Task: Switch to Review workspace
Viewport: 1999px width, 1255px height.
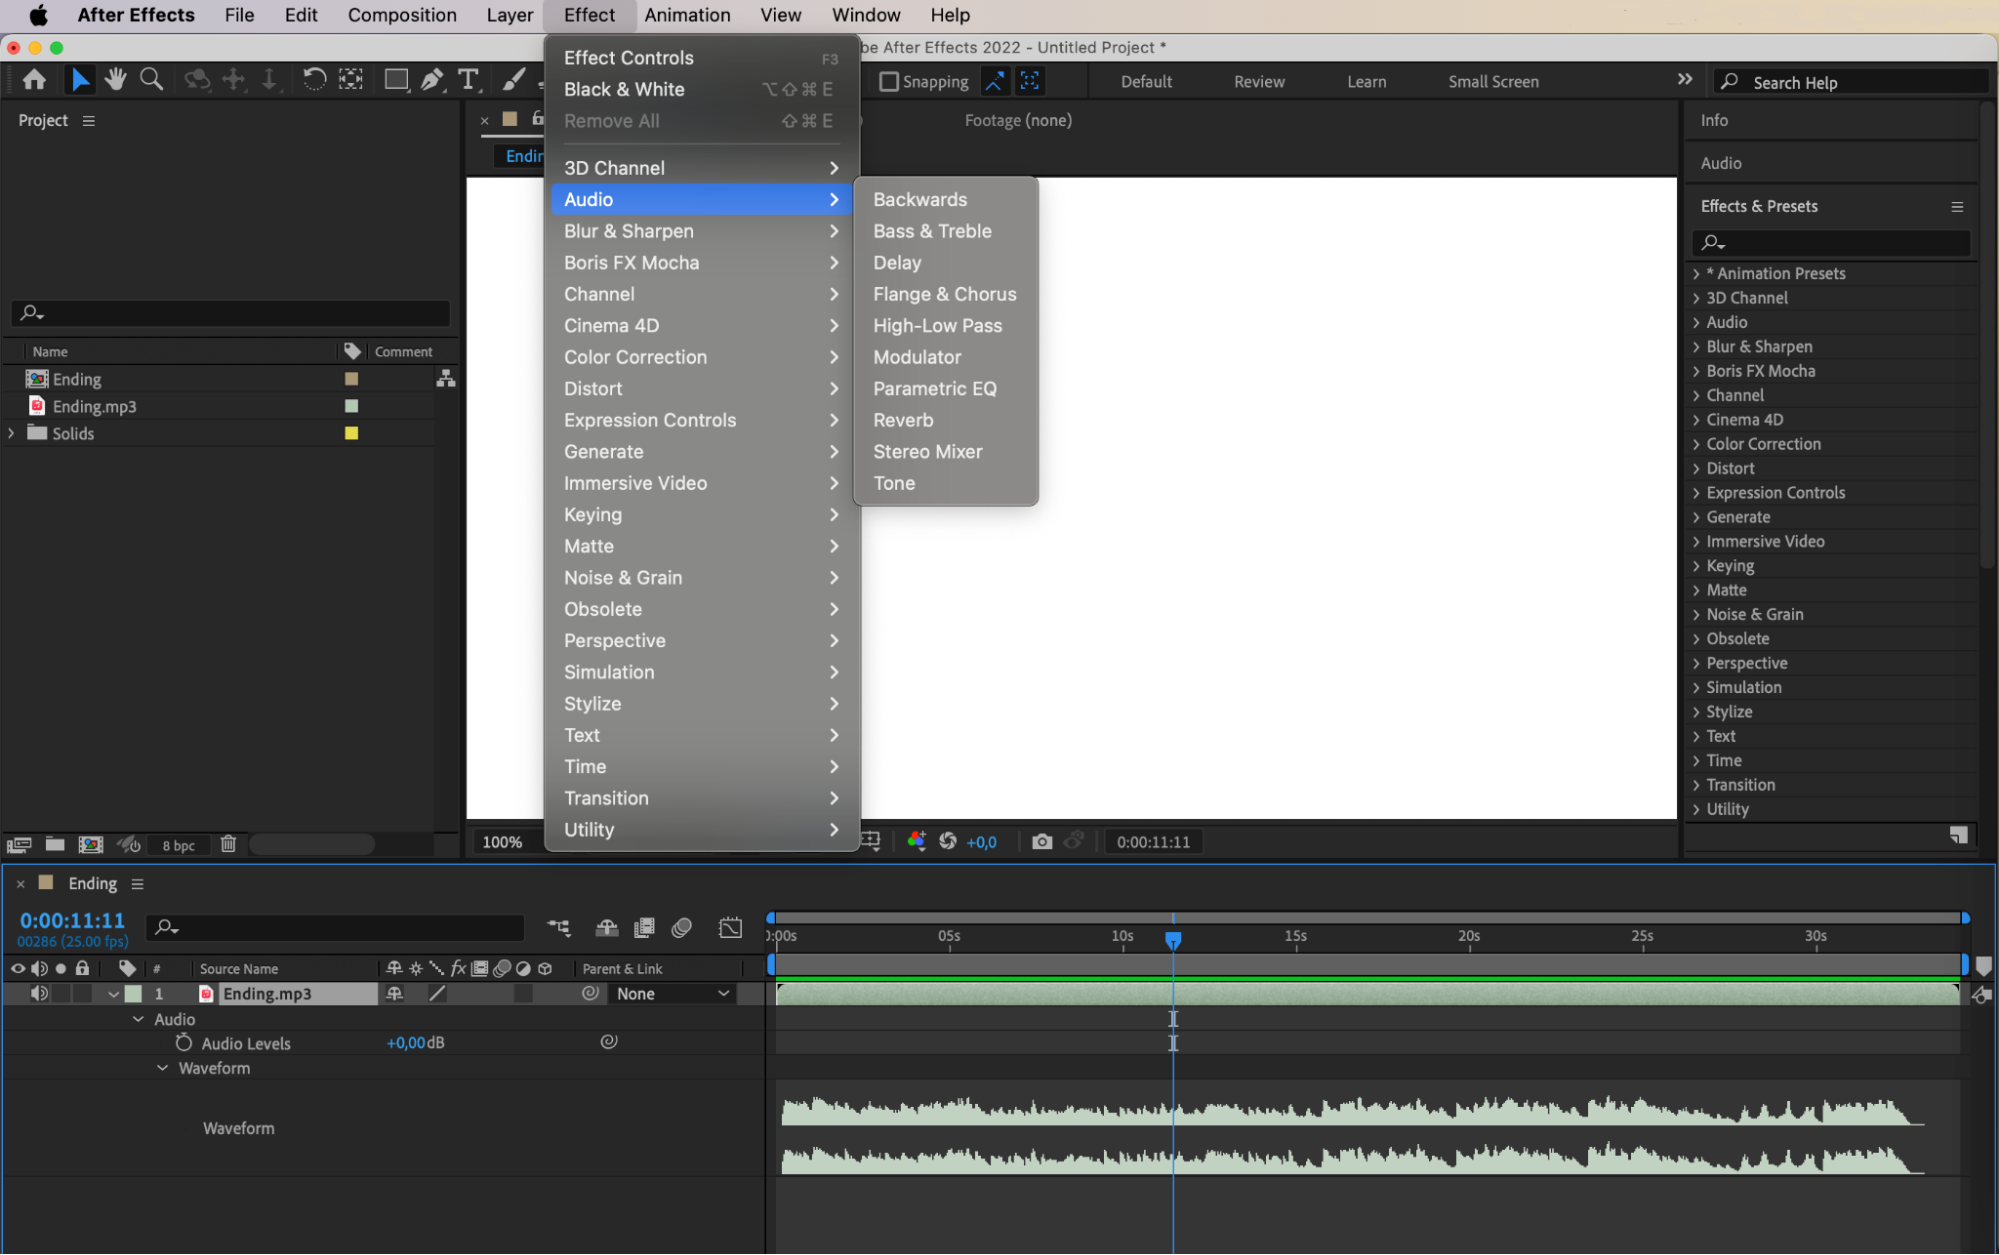Action: pos(1259,82)
